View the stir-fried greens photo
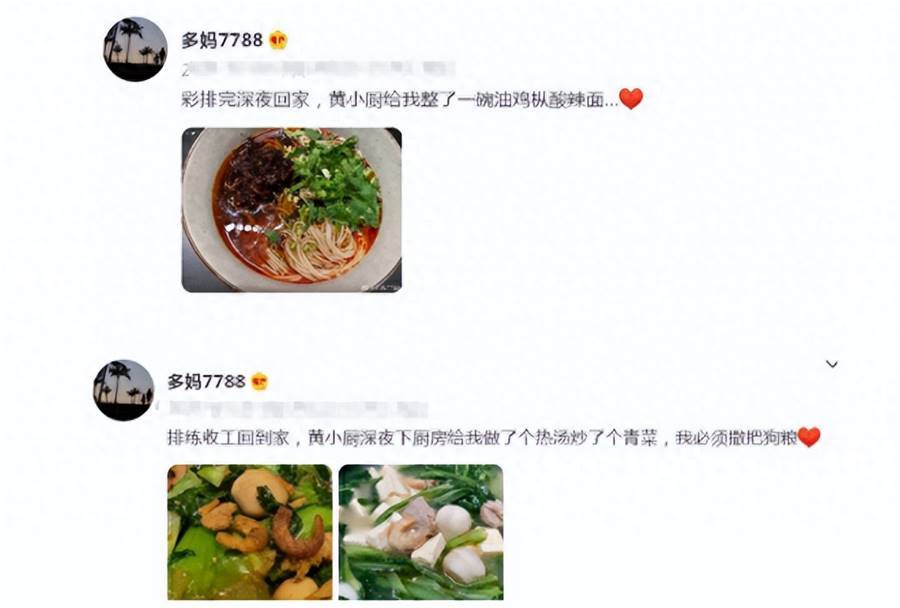 [250, 532]
